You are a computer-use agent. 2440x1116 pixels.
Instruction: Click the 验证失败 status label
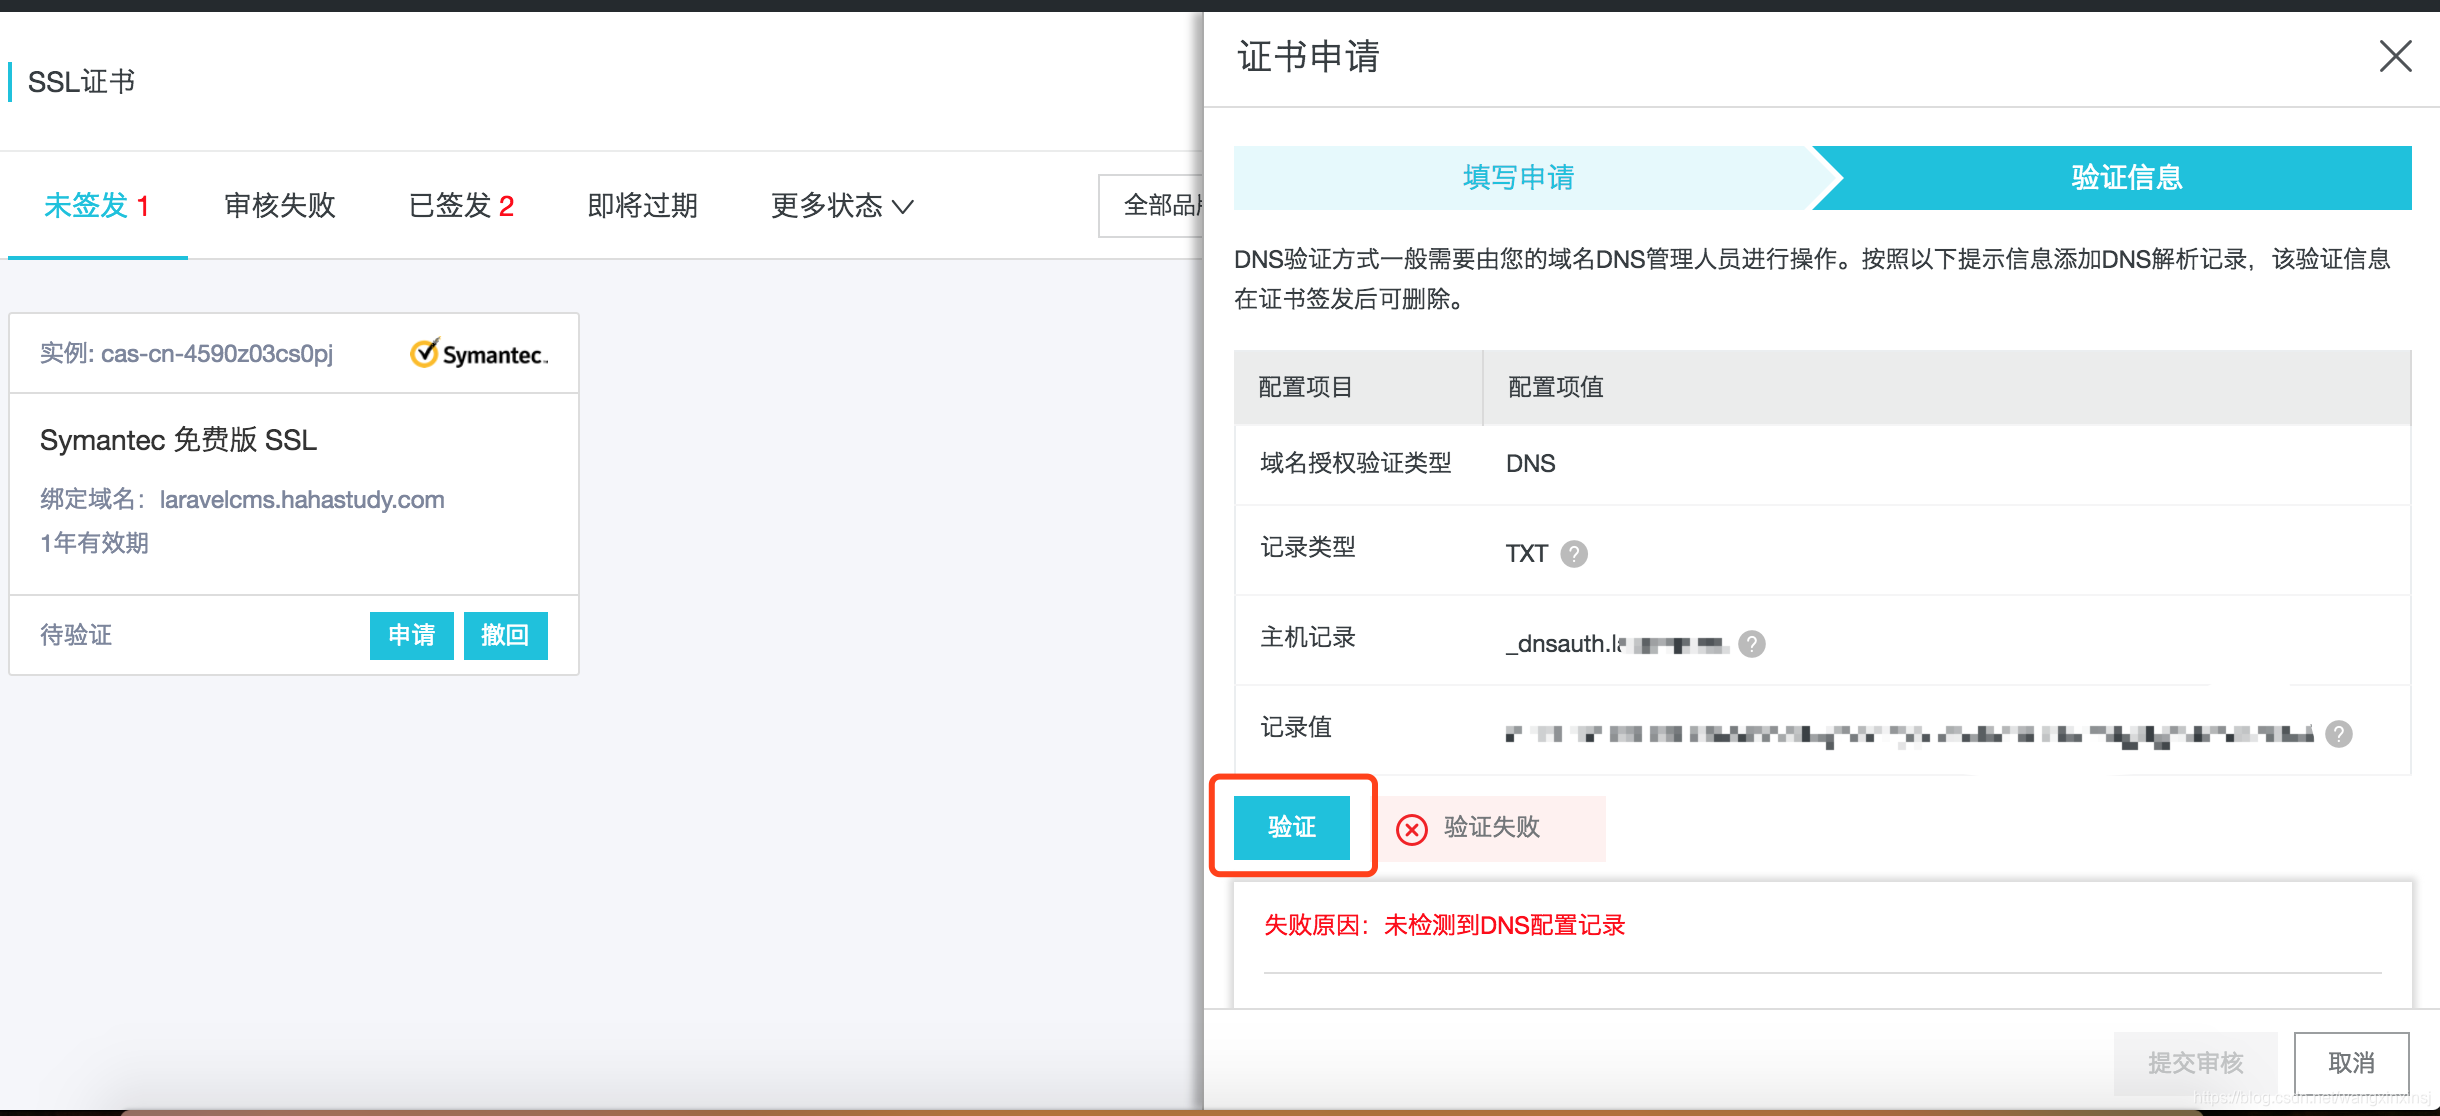pyautogui.click(x=1491, y=827)
